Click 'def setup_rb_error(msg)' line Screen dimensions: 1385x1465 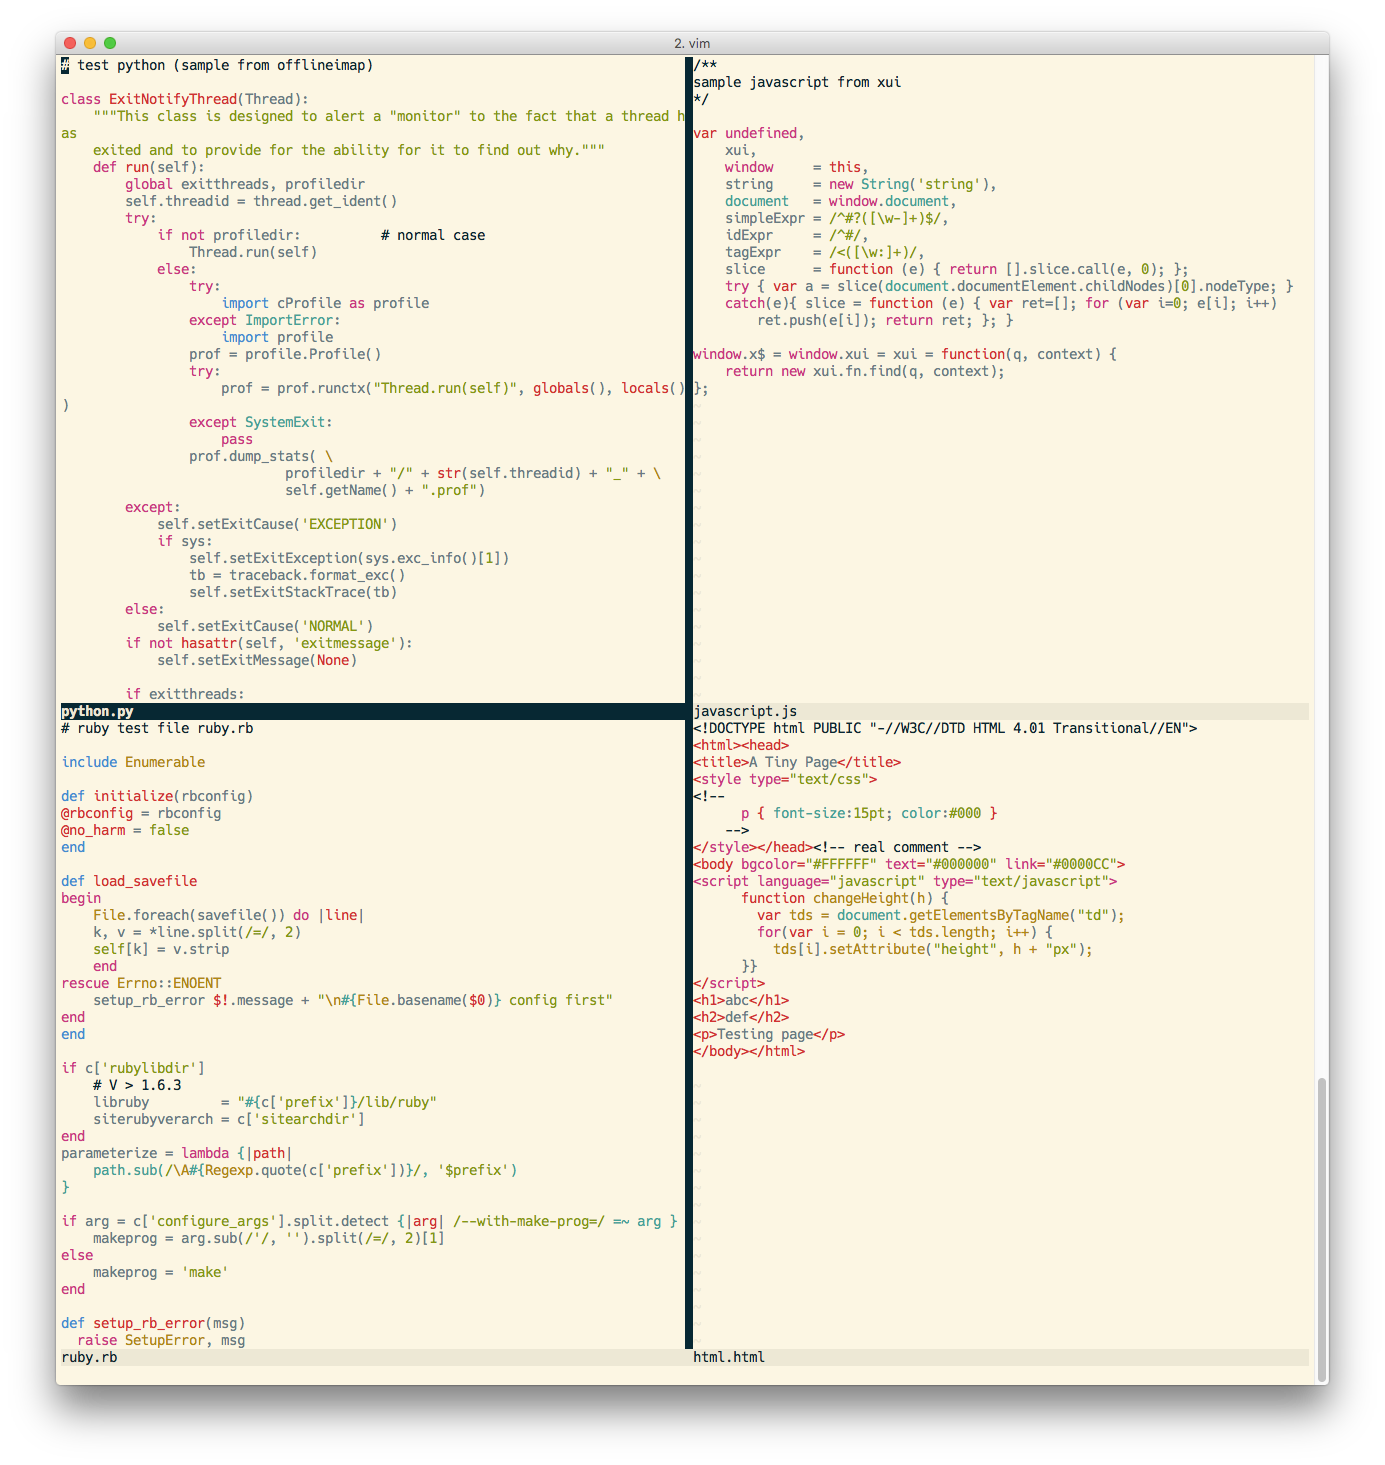pyautogui.click(x=153, y=1323)
